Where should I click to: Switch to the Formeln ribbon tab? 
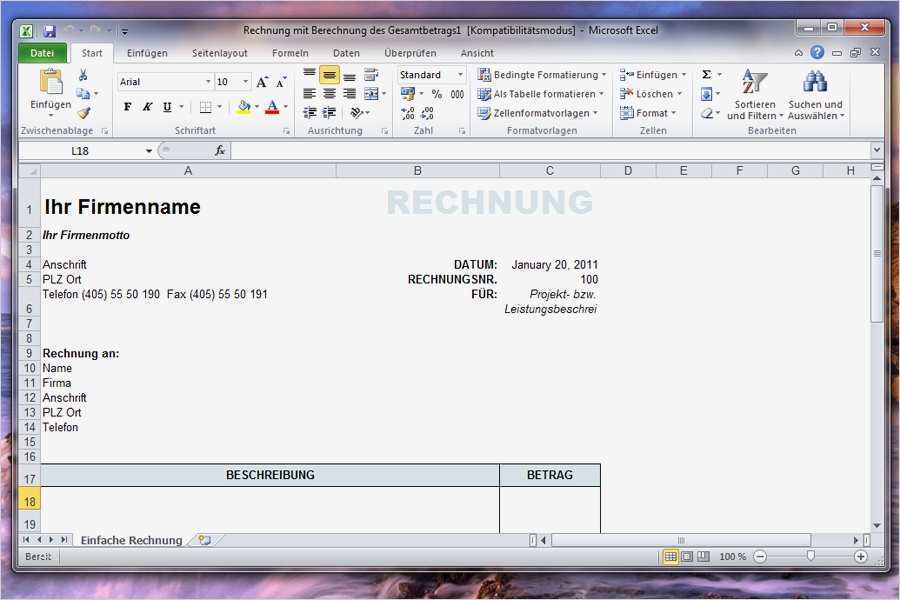pyautogui.click(x=290, y=53)
